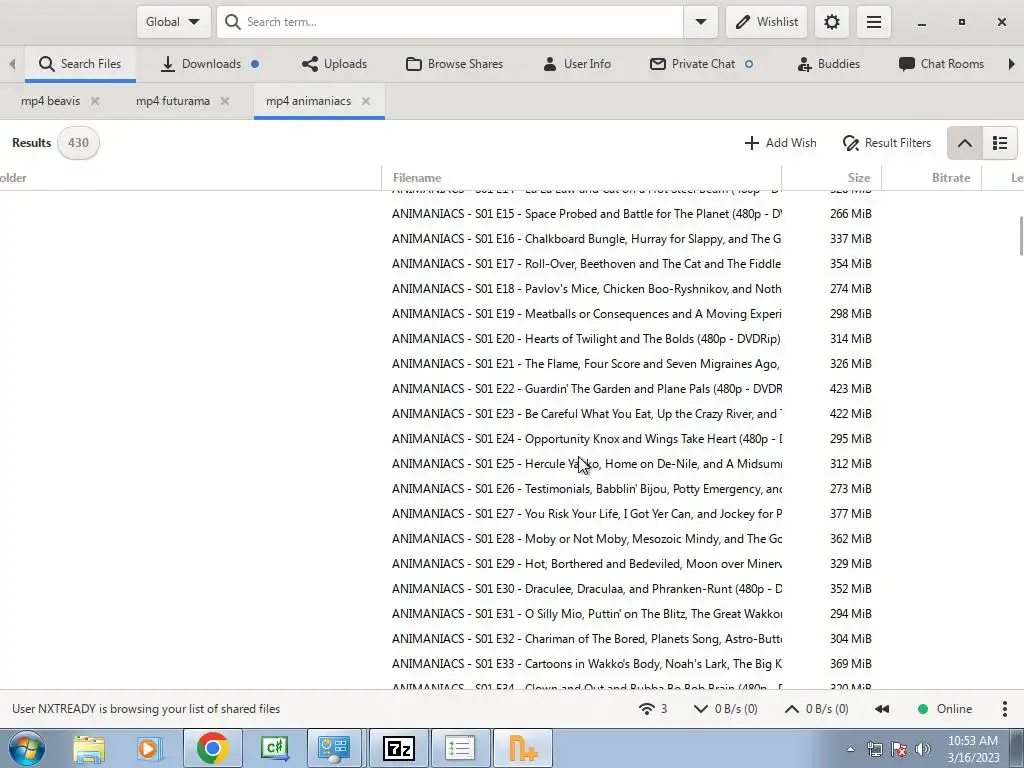Open the Buddies tab

[829, 64]
